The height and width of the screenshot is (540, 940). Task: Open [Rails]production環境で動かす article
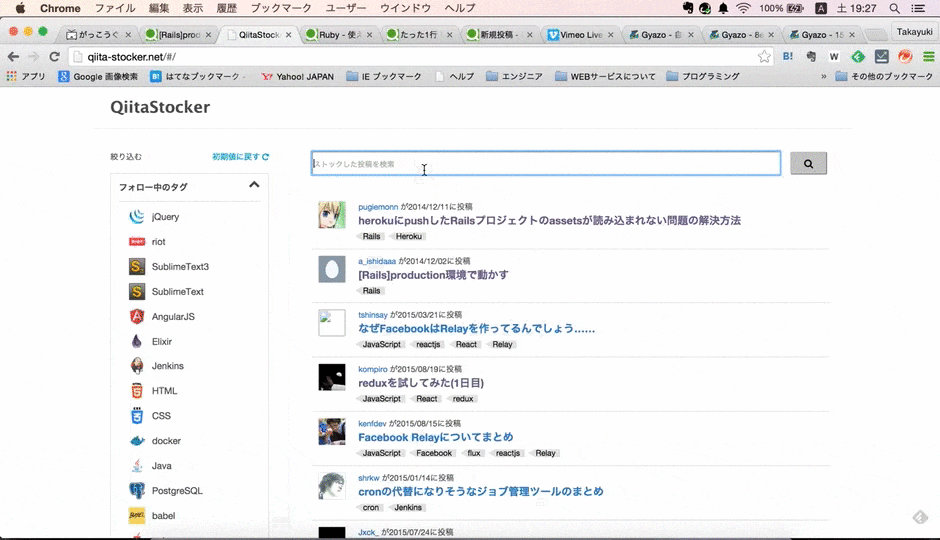tap(433, 275)
